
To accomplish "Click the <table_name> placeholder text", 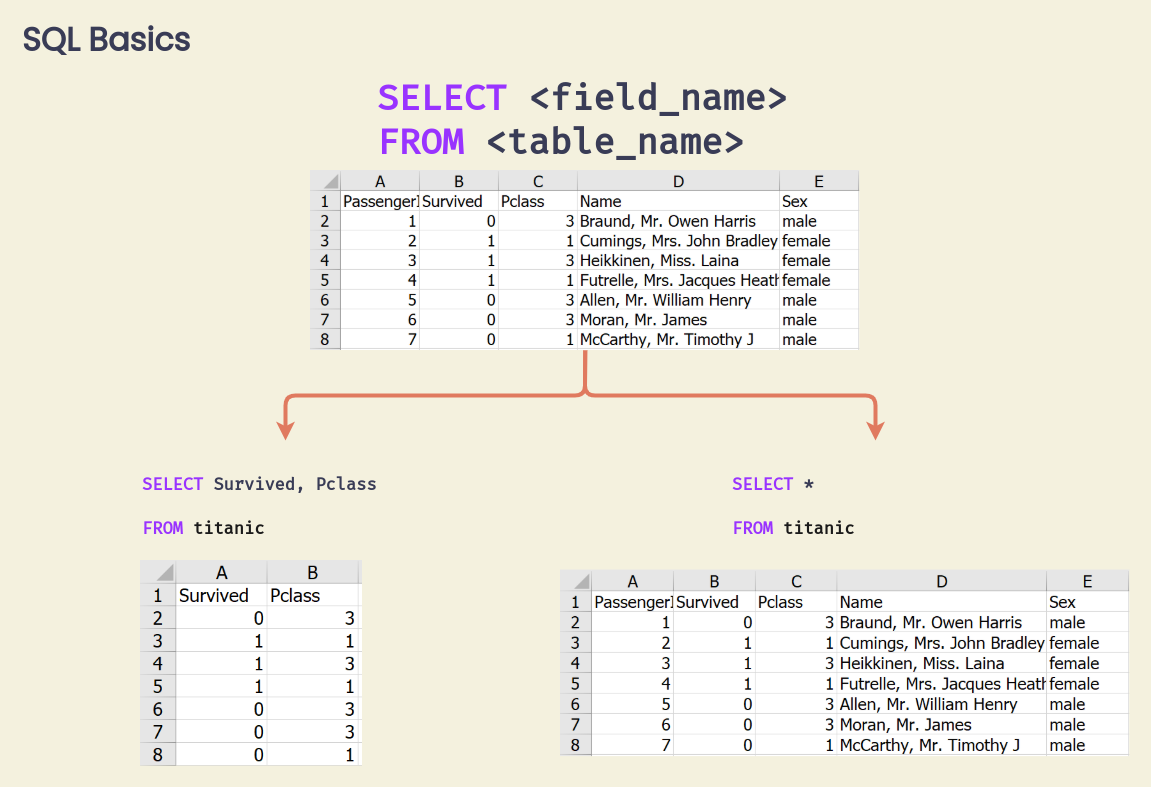I will coord(615,141).
